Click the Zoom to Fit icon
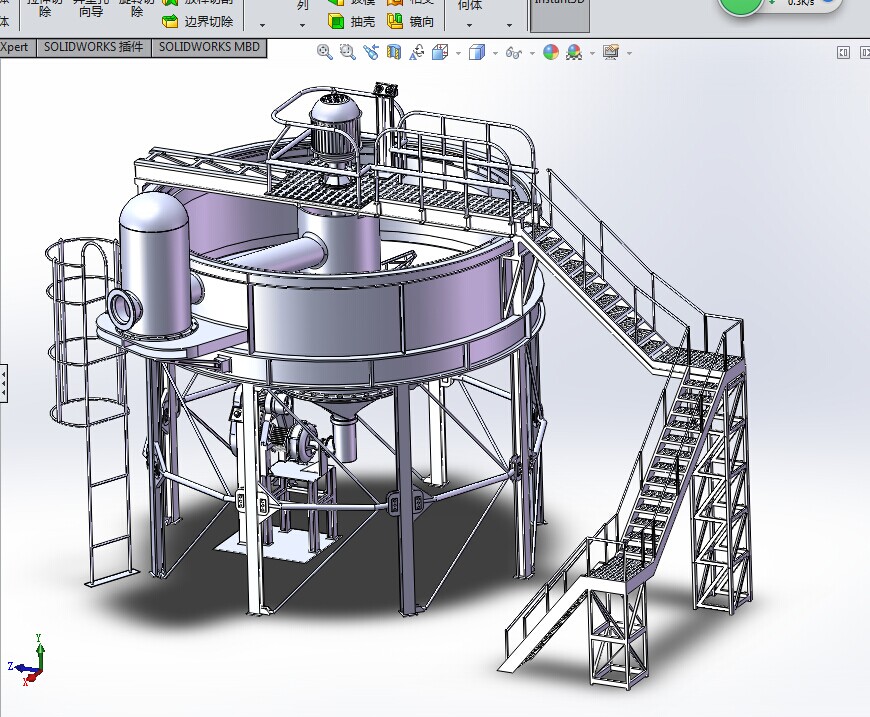 tap(325, 52)
